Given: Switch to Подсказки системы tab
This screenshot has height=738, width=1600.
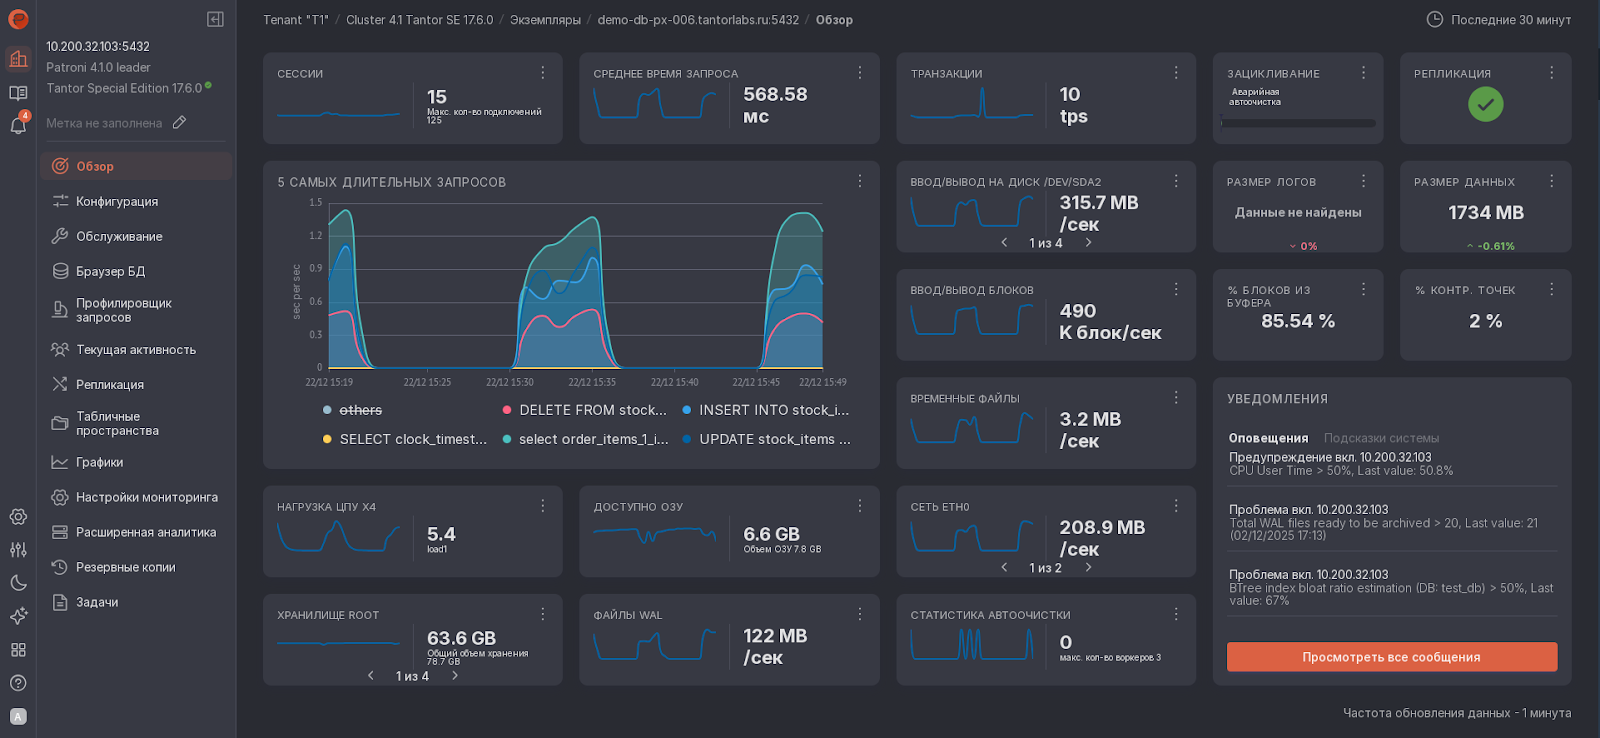Looking at the screenshot, I should tap(1381, 438).
